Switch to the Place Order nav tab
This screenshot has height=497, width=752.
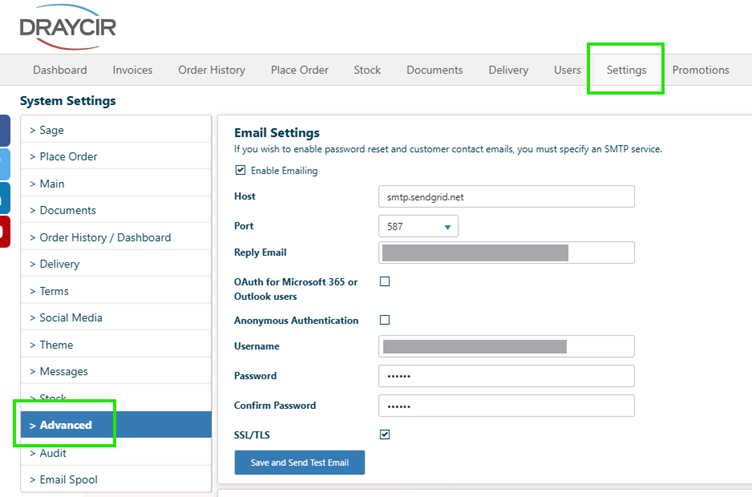tap(299, 70)
